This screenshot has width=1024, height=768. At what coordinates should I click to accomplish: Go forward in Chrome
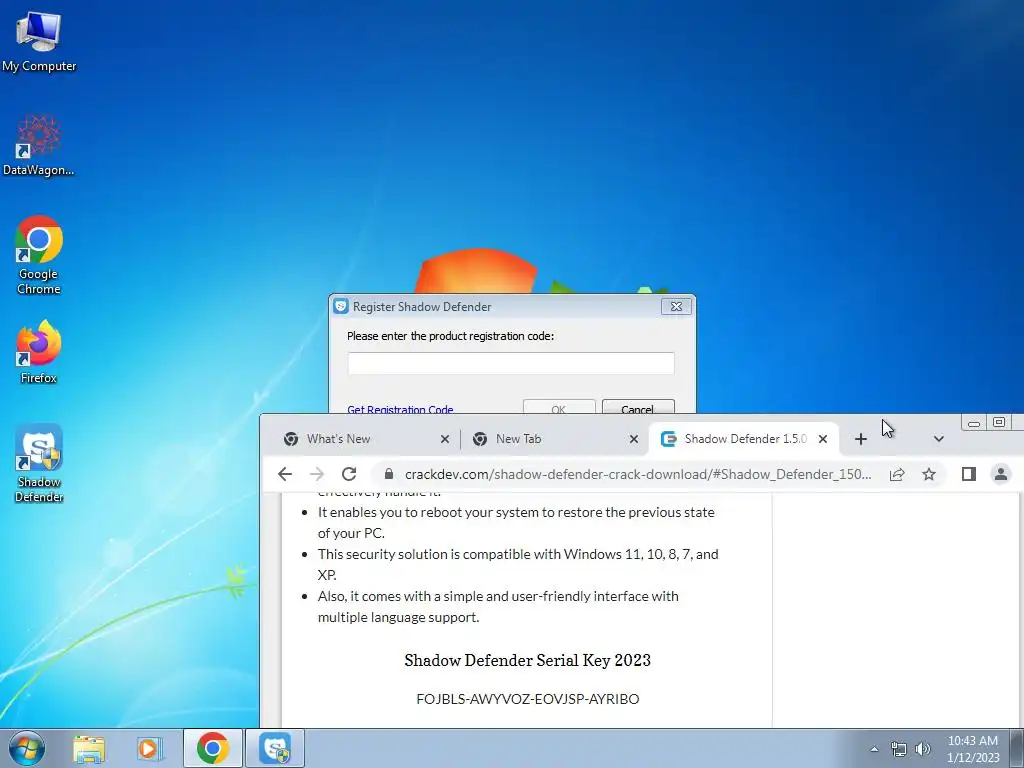click(317, 474)
